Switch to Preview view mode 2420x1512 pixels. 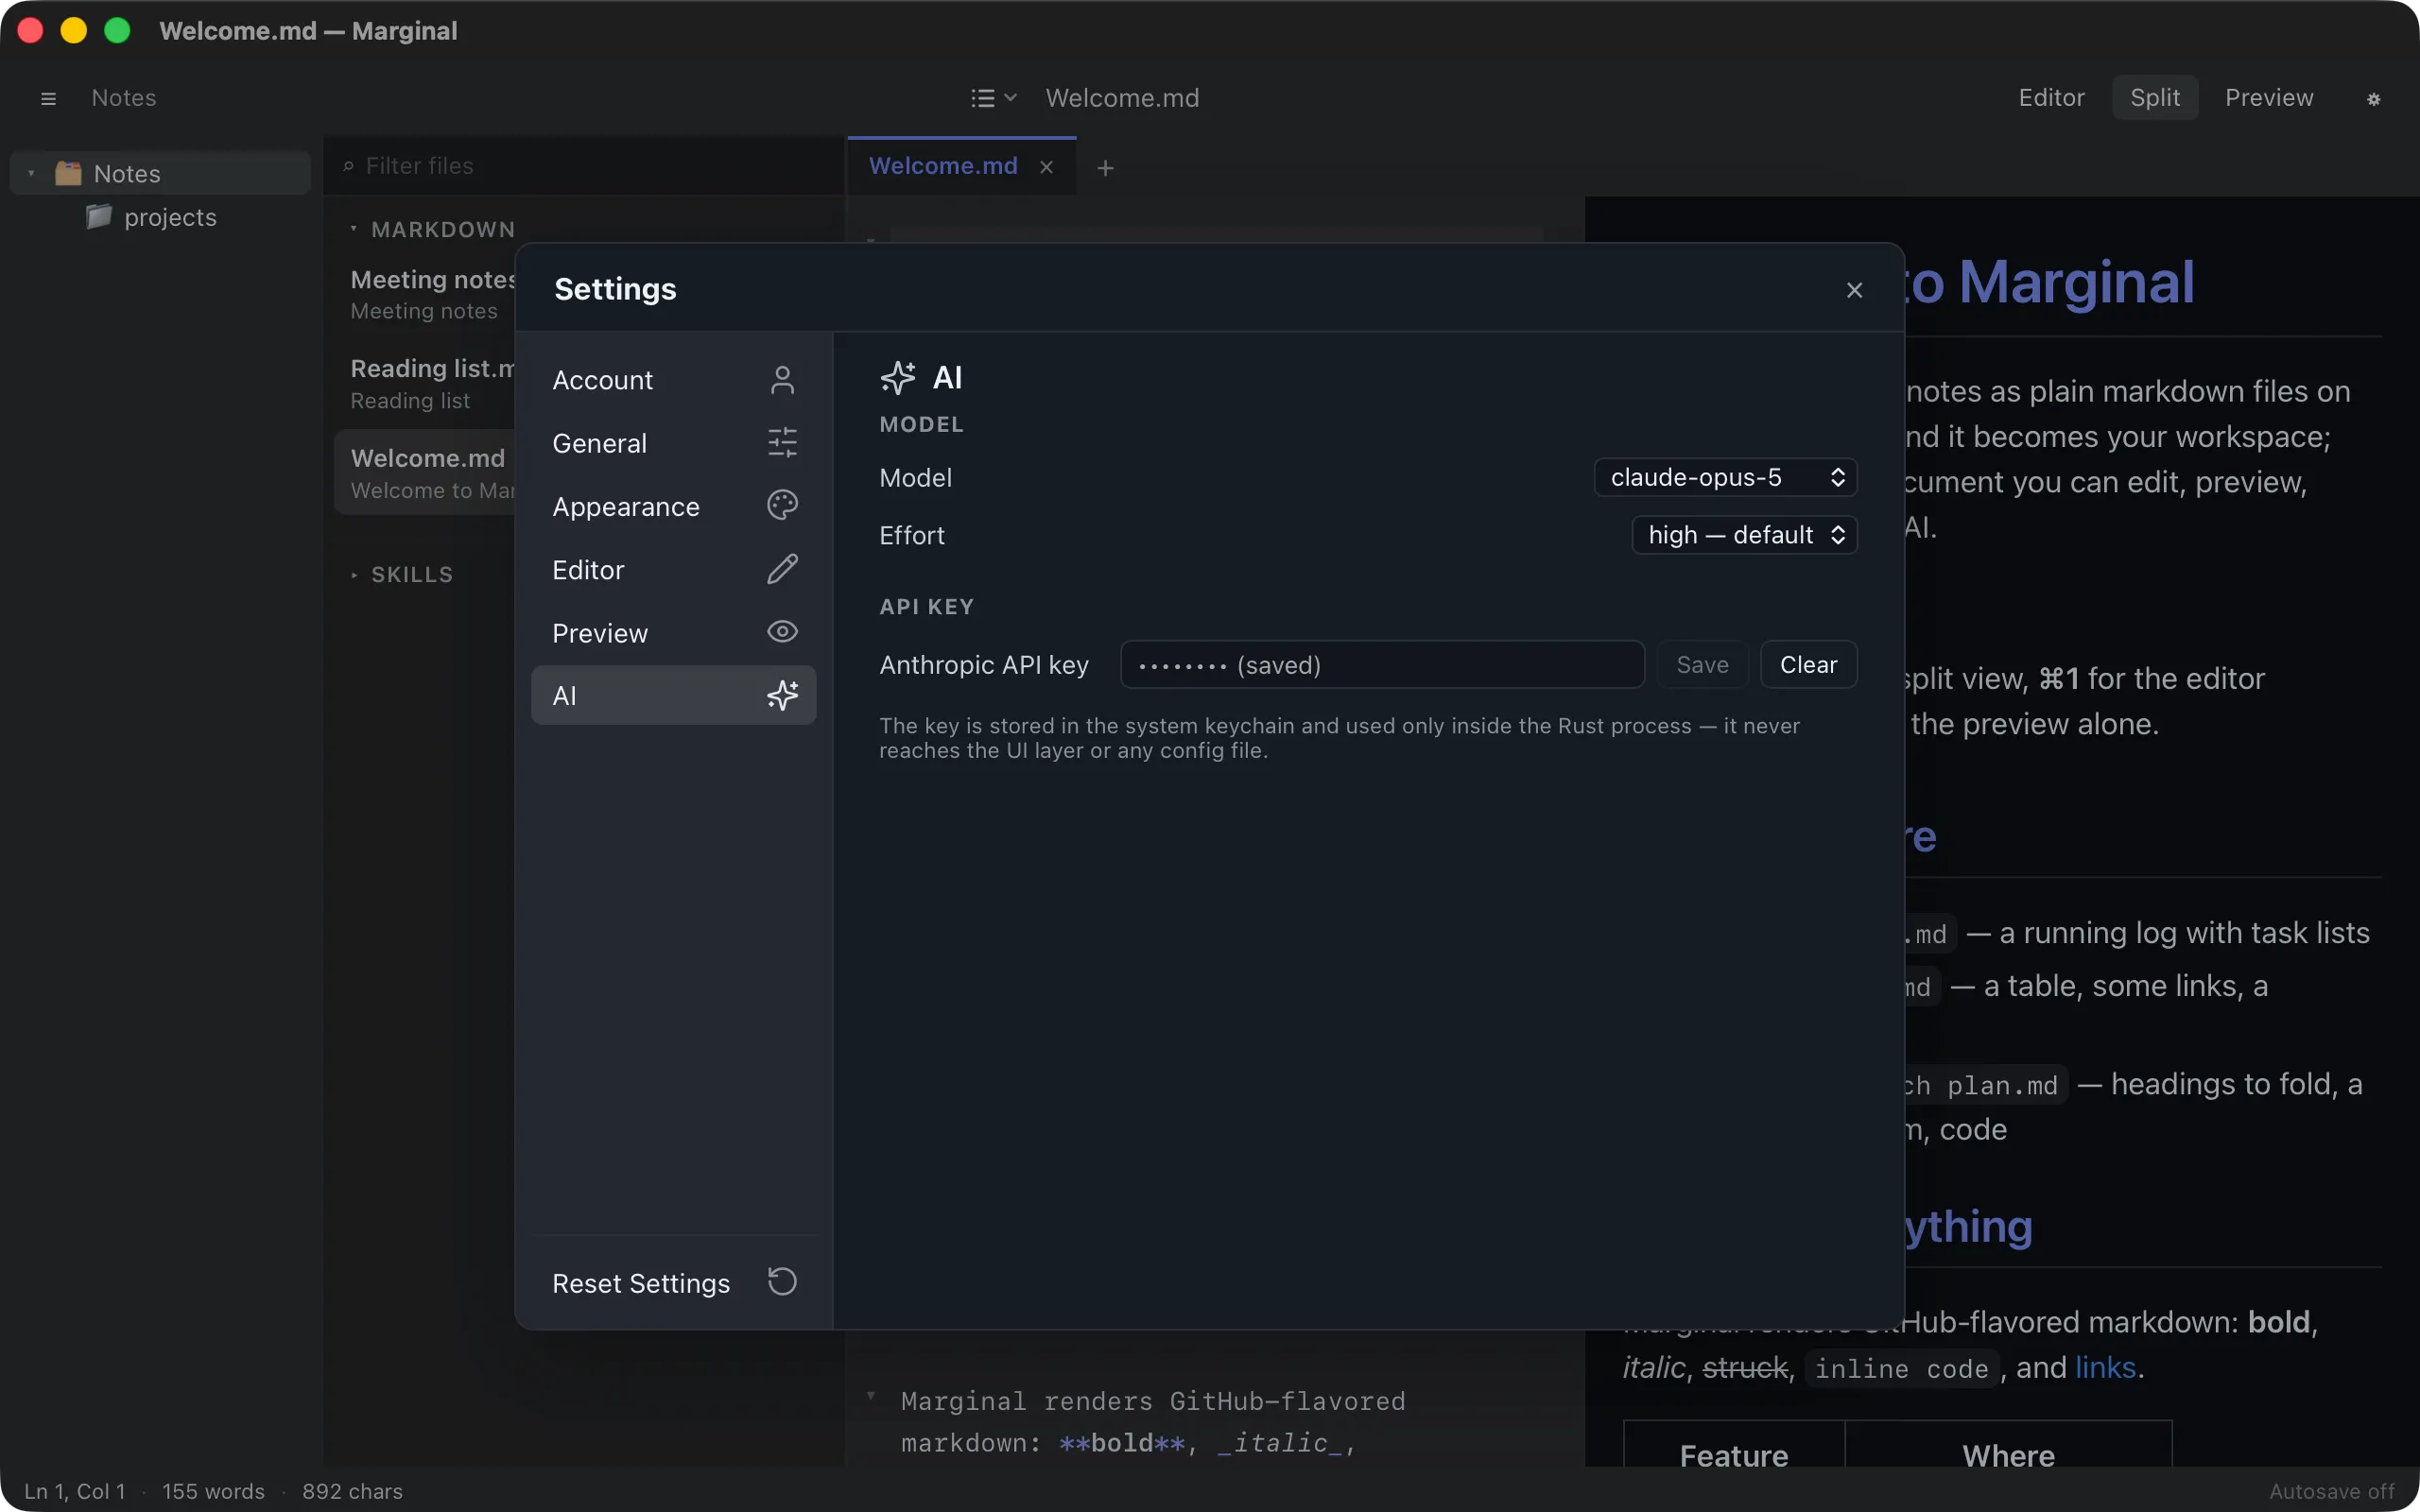(x=2269, y=98)
